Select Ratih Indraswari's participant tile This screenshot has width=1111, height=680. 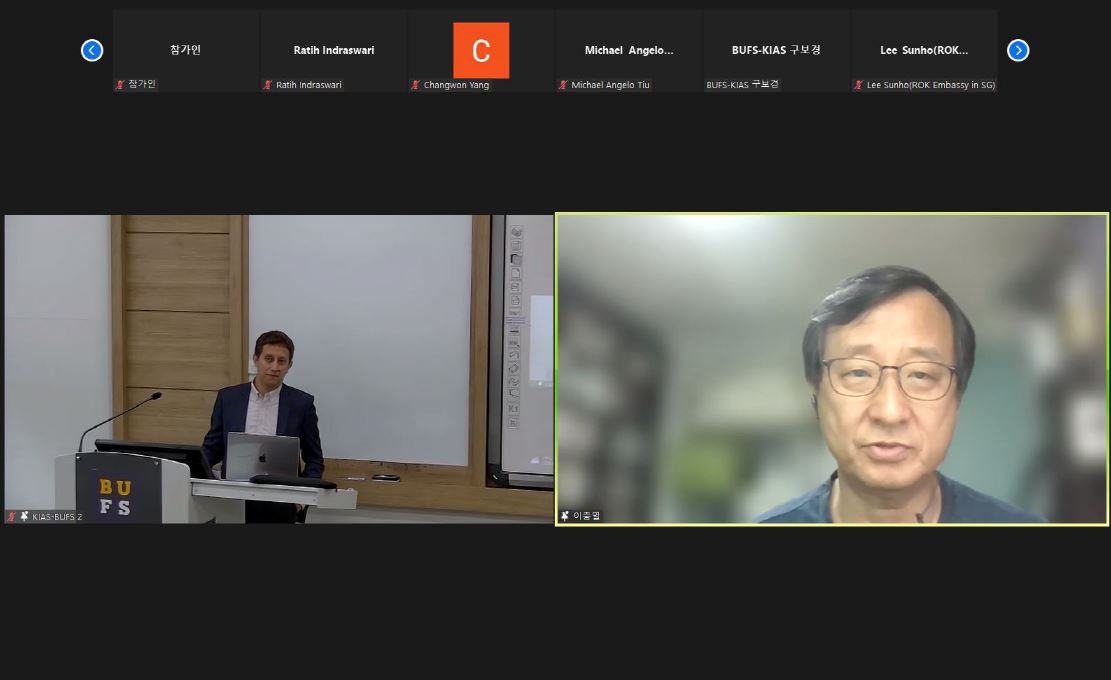pyautogui.click(x=333, y=50)
